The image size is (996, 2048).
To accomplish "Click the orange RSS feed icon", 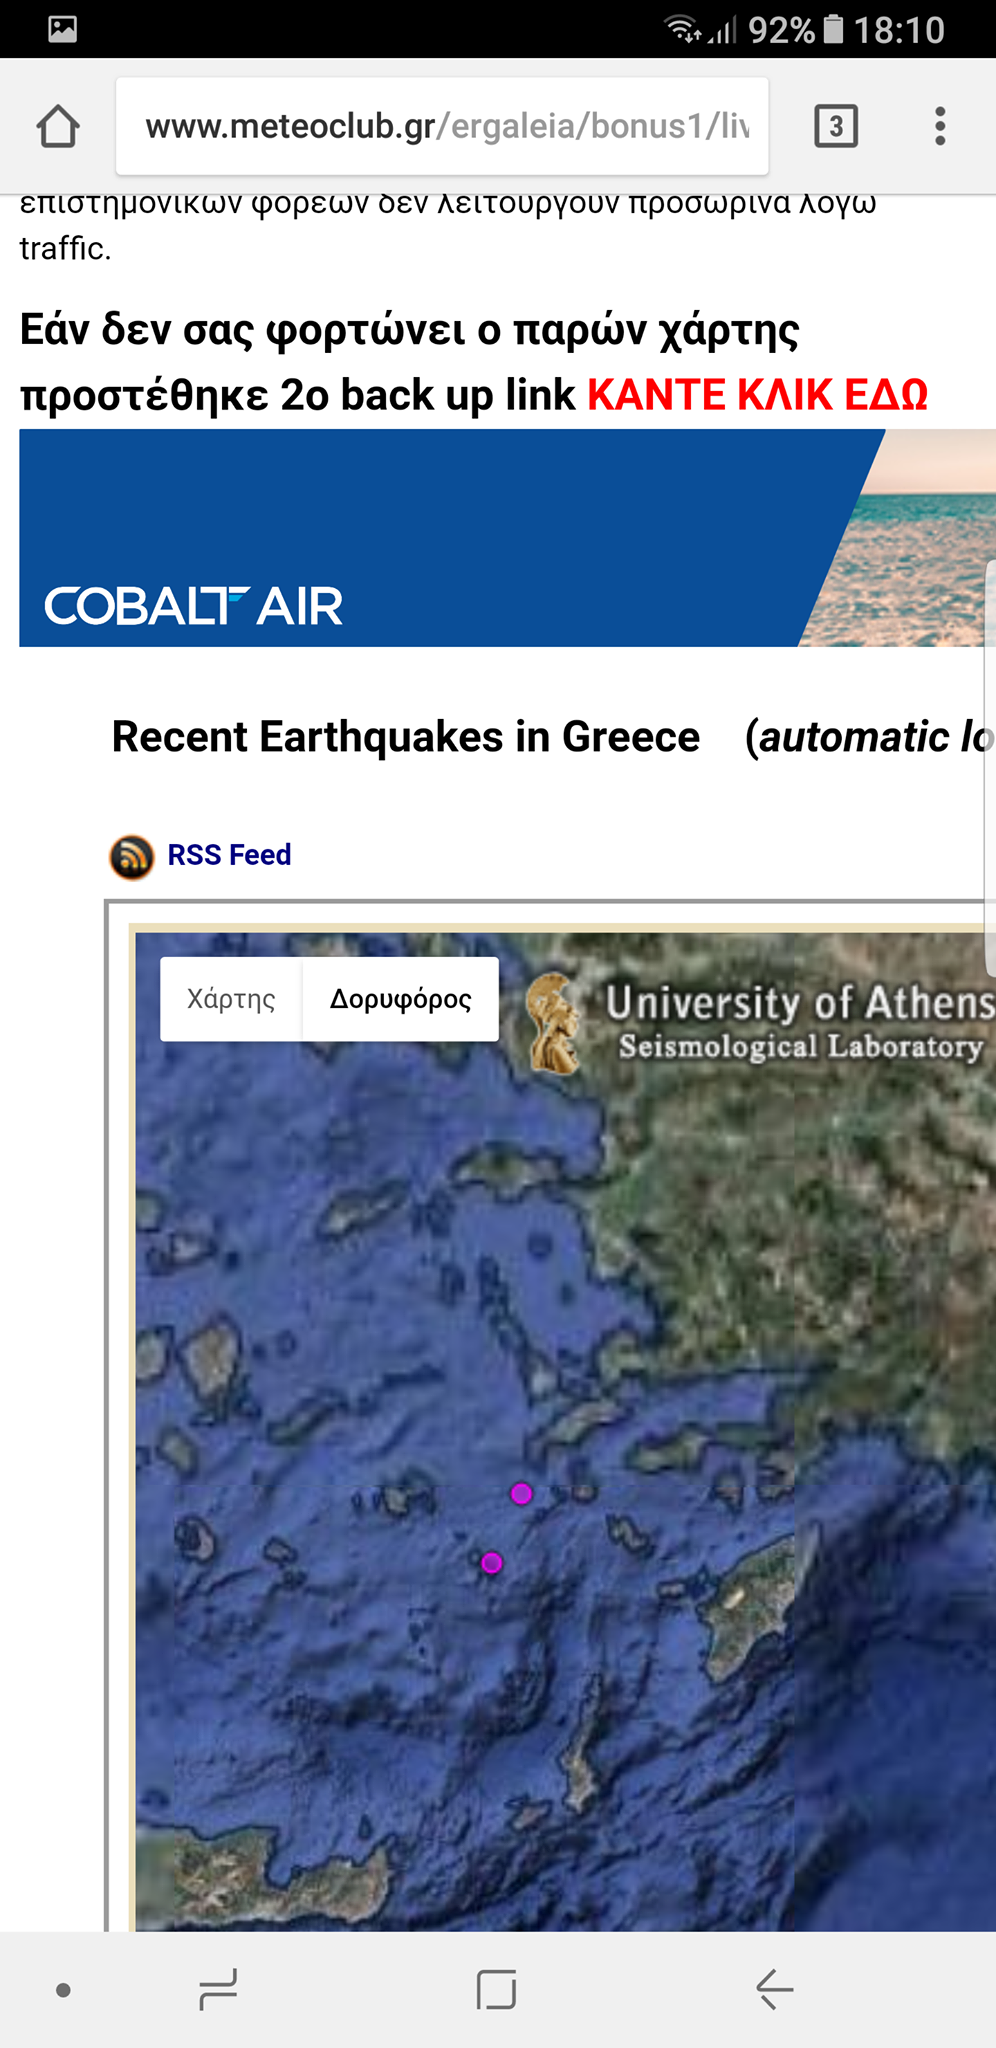I will point(131,857).
